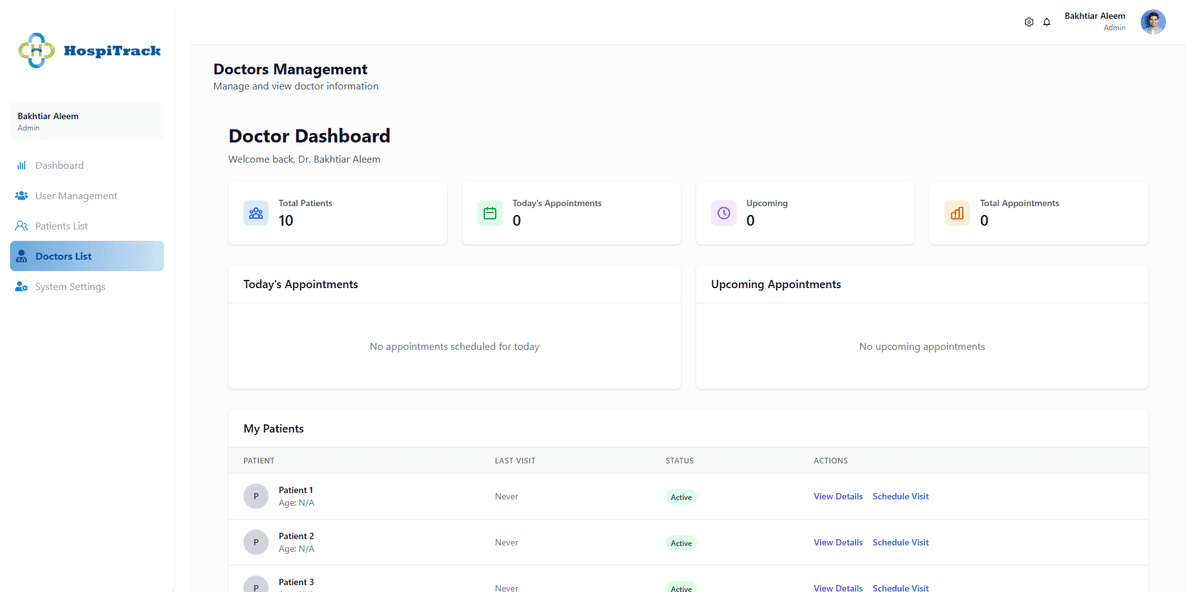Click Patient 1 avatar circle
Image resolution: width=1200 pixels, height=592 pixels.
tap(256, 496)
